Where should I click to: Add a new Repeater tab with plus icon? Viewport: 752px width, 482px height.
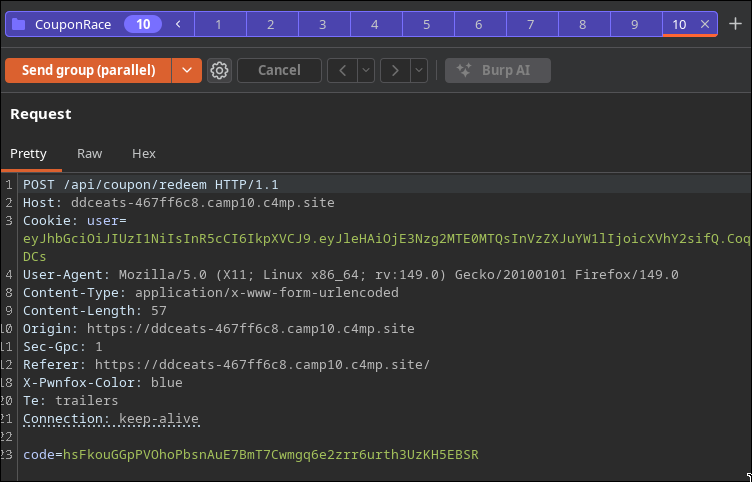click(x=735, y=24)
